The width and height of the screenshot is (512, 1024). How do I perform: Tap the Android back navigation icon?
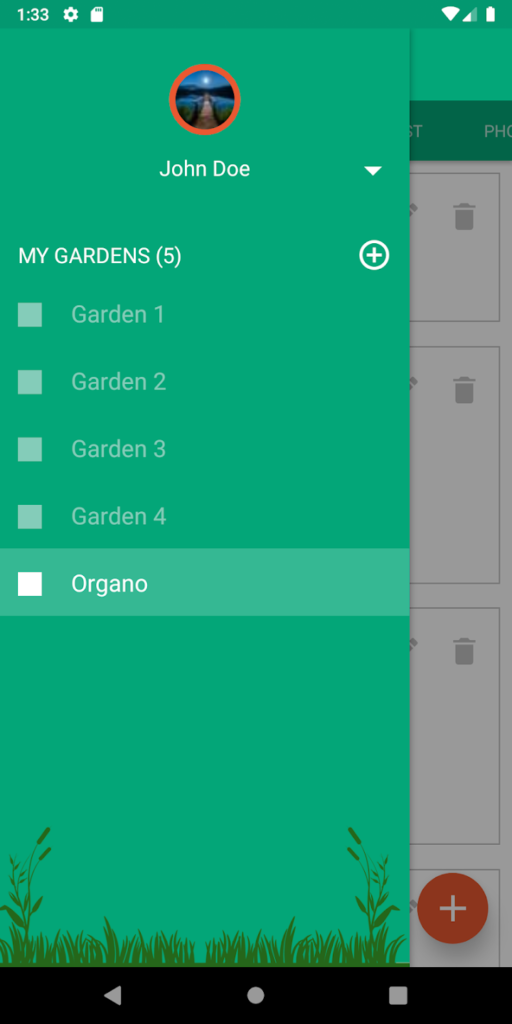113,995
